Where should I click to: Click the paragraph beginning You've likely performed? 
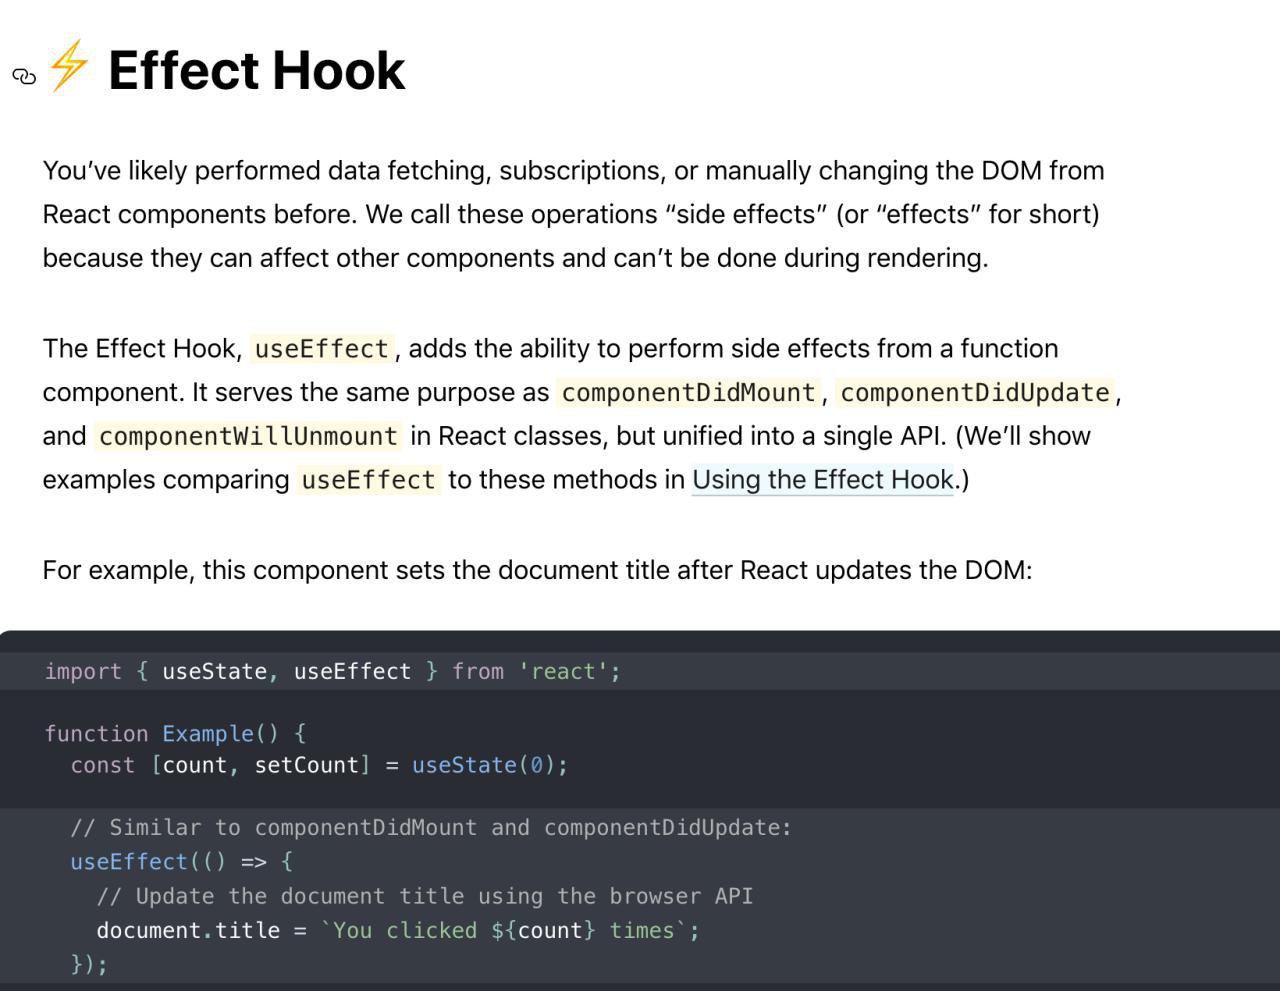click(x=573, y=214)
